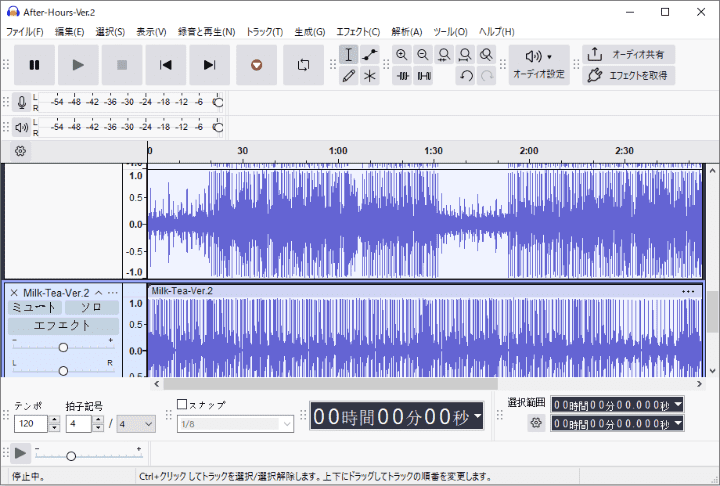This screenshot has width=720, height=486.
Task: Select the Envelope tool
Action: (370, 54)
